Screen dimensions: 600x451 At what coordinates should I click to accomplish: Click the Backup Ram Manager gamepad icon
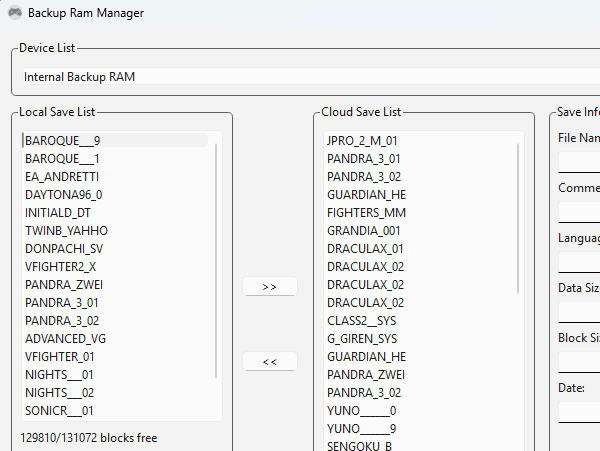[15, 13]
